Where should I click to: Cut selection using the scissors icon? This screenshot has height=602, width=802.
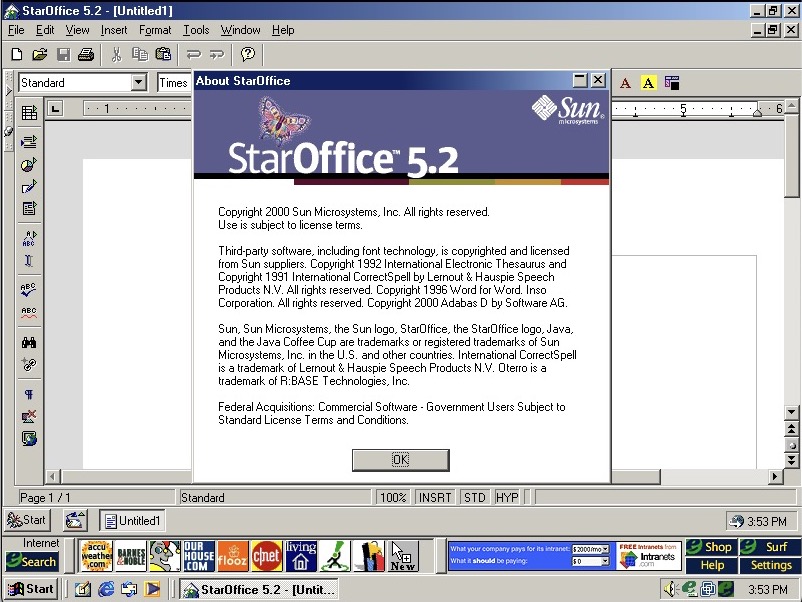coord(117,54)
